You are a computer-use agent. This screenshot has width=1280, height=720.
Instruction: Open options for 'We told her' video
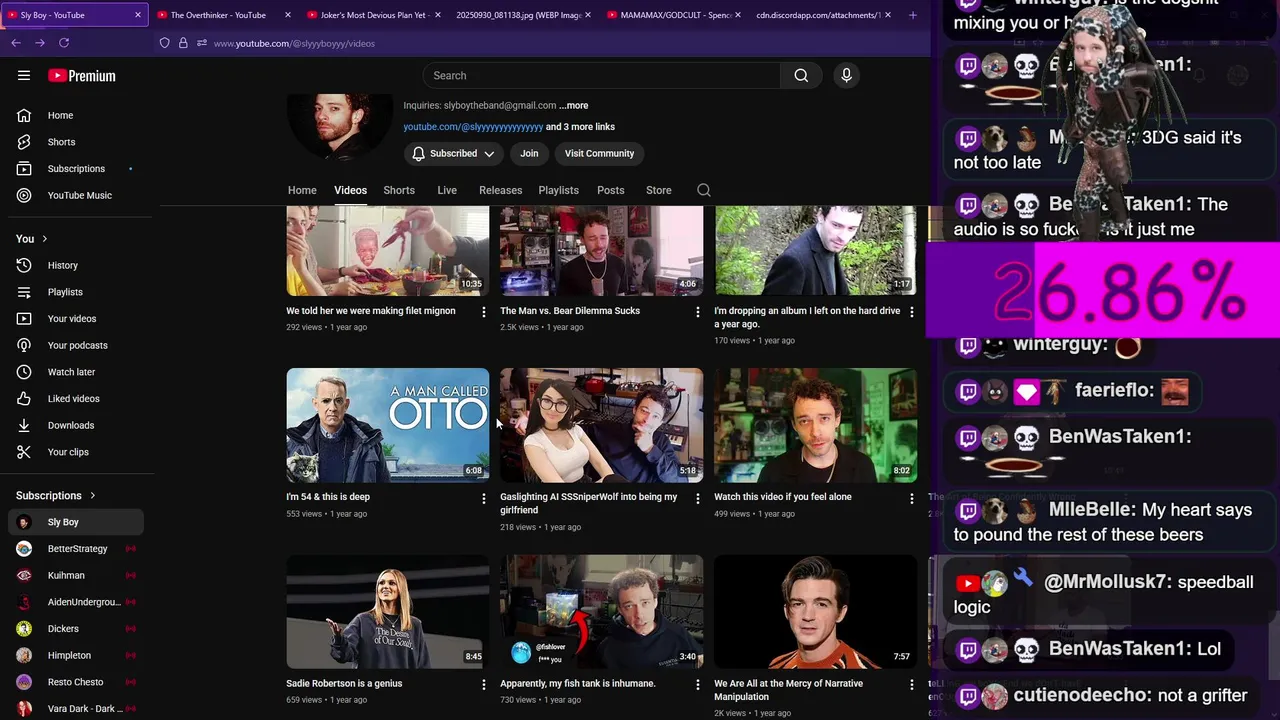484,312
